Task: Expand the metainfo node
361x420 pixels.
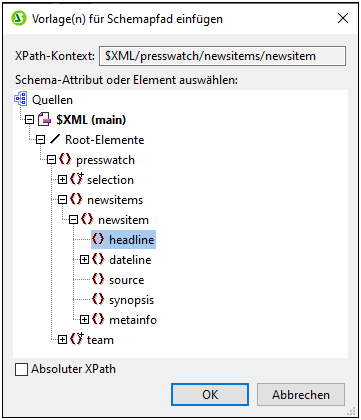Action: (84, 320)
